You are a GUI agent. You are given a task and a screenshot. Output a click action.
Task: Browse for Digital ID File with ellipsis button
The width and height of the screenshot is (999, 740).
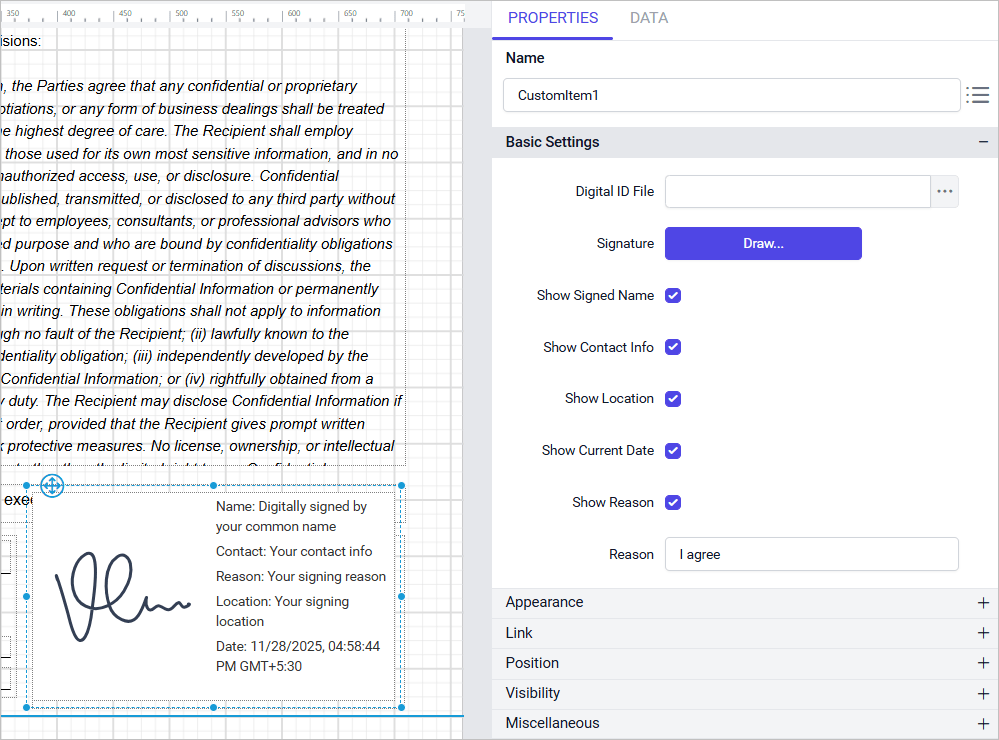point(944,191)
